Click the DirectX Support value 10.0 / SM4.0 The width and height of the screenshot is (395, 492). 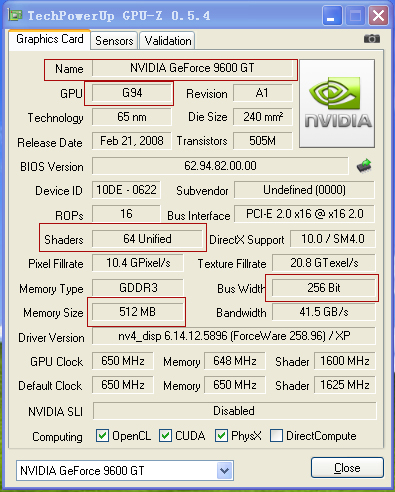(x=333, y=239)
